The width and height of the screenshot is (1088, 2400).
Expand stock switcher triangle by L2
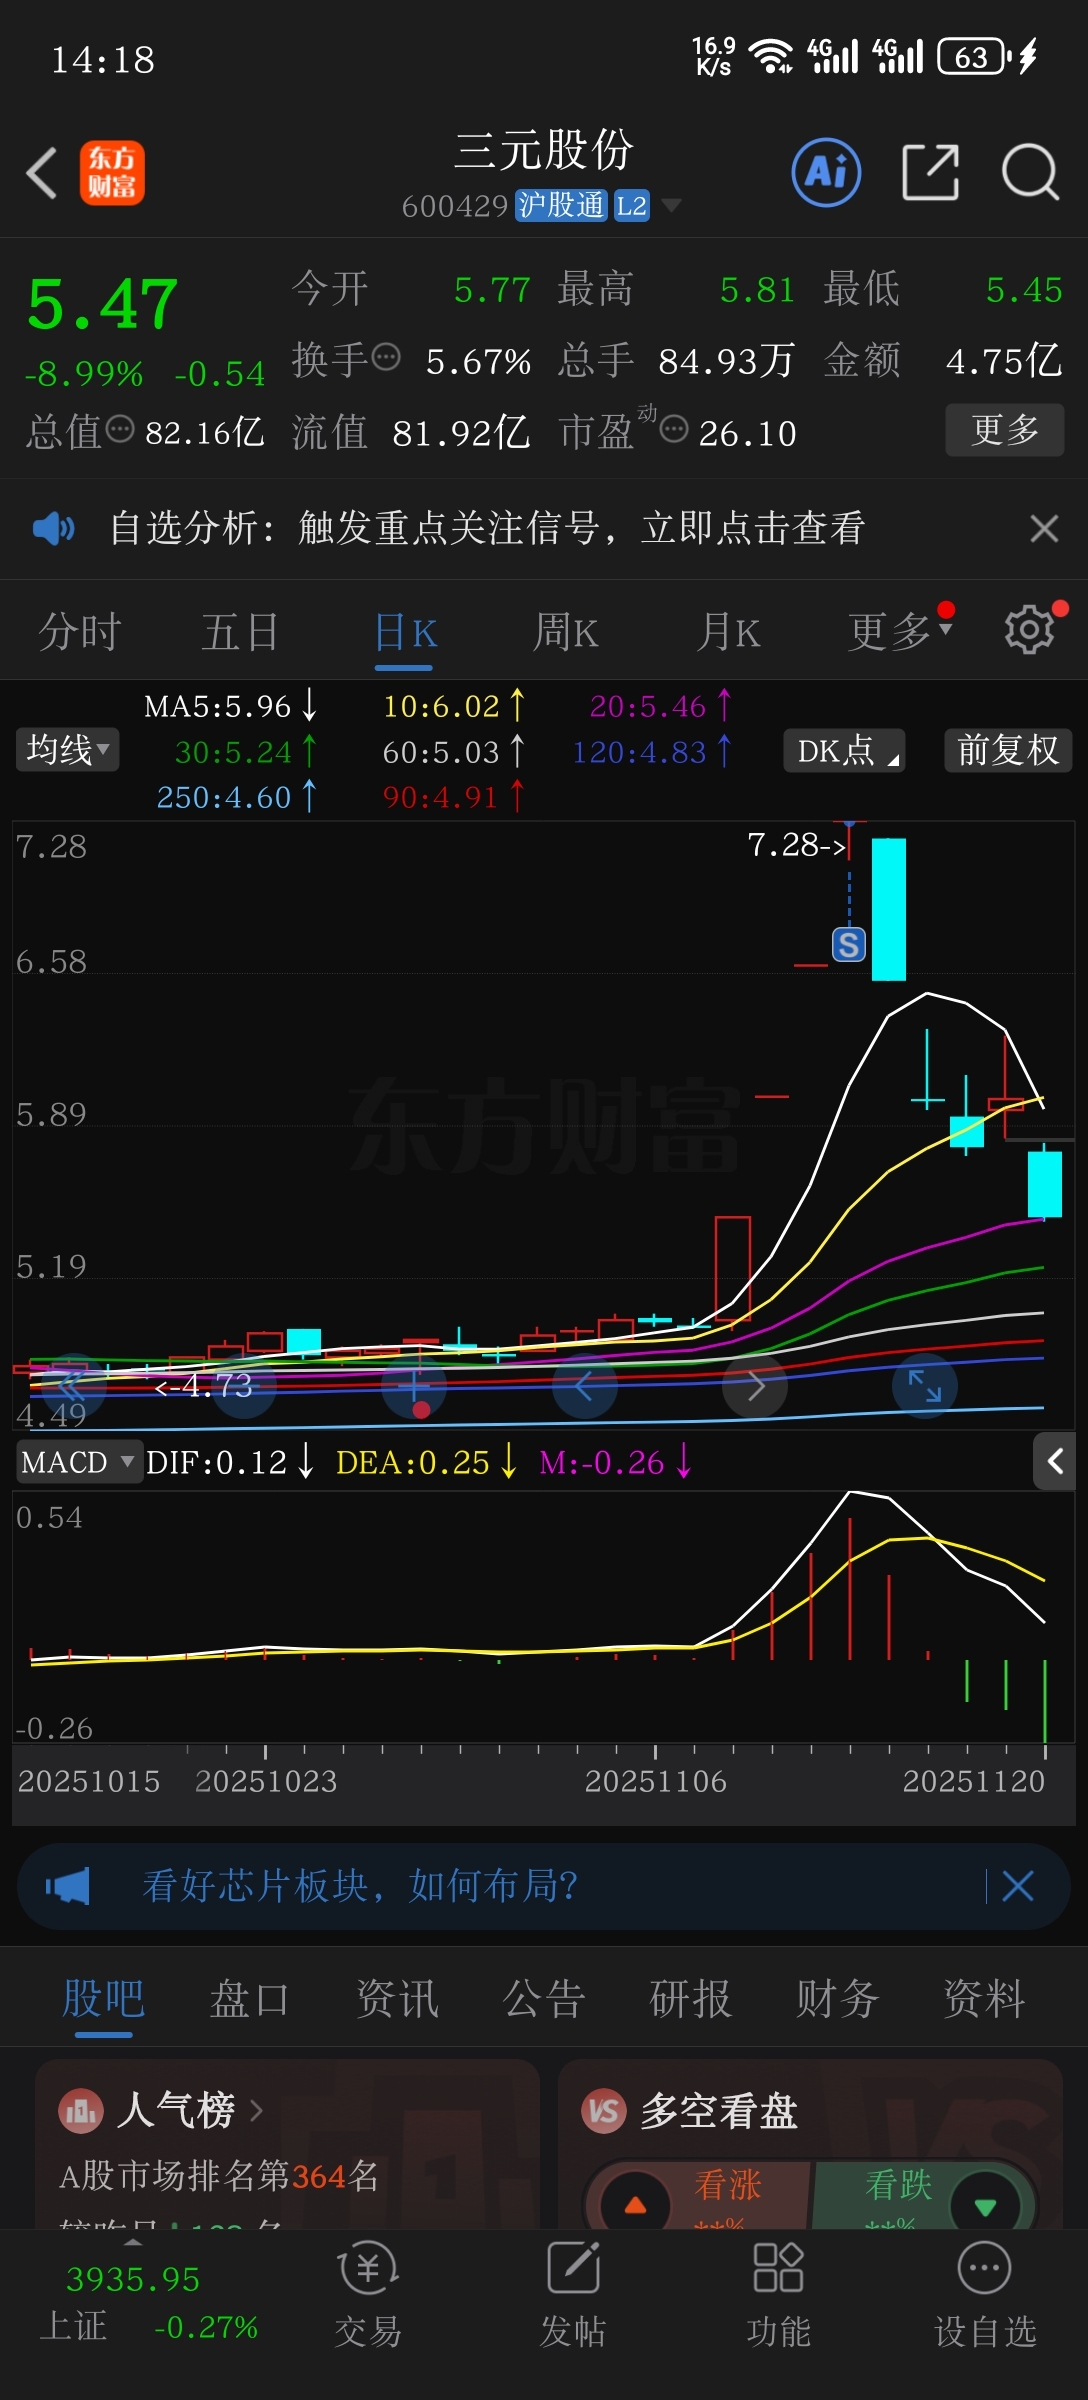click(672, 205)
